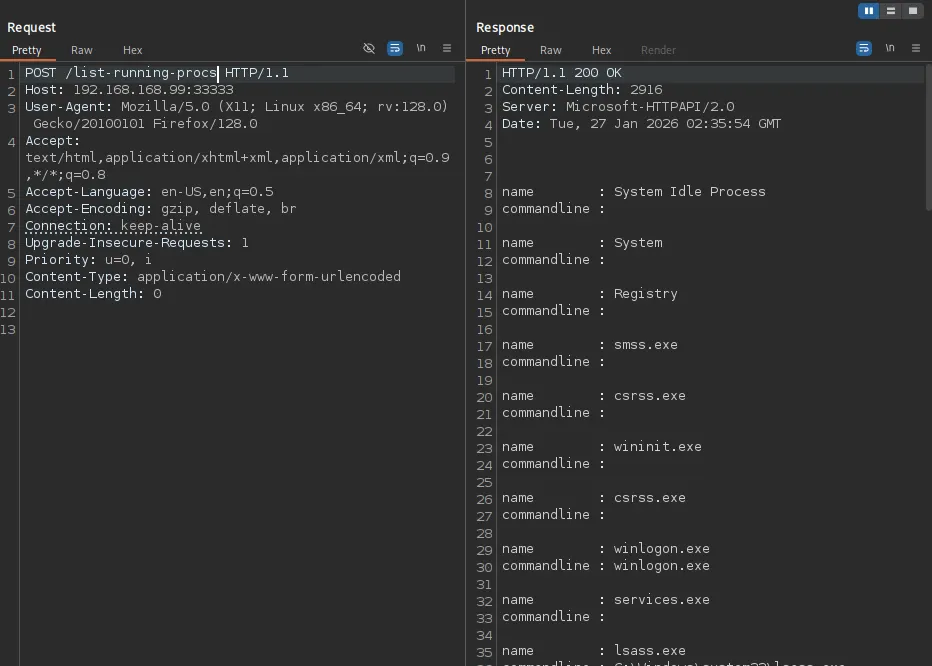Open the Request Pretty tab

tap(27, 50)
